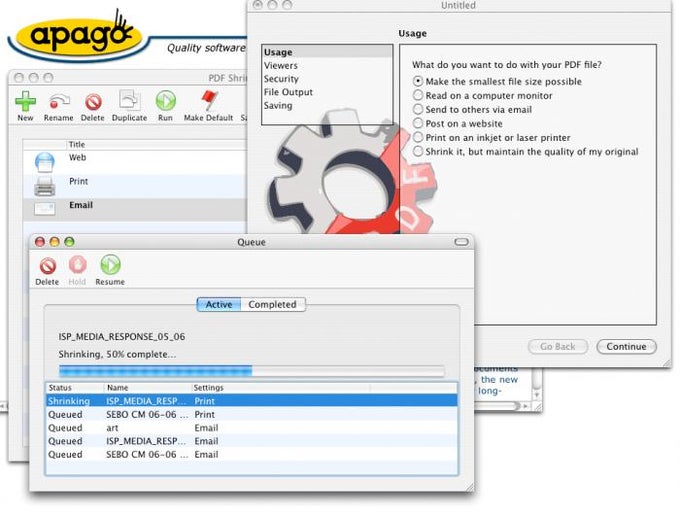This screenshot has height=513, width=680.
Task: Click the Resume icon in Queue
Action: point(110,265)
